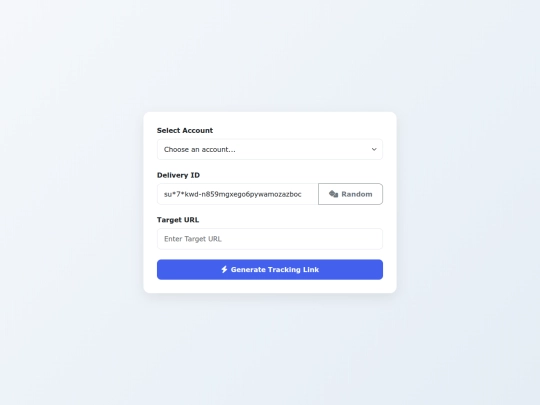Click the 'Generate Tracking Link' text label

(275, 269)
